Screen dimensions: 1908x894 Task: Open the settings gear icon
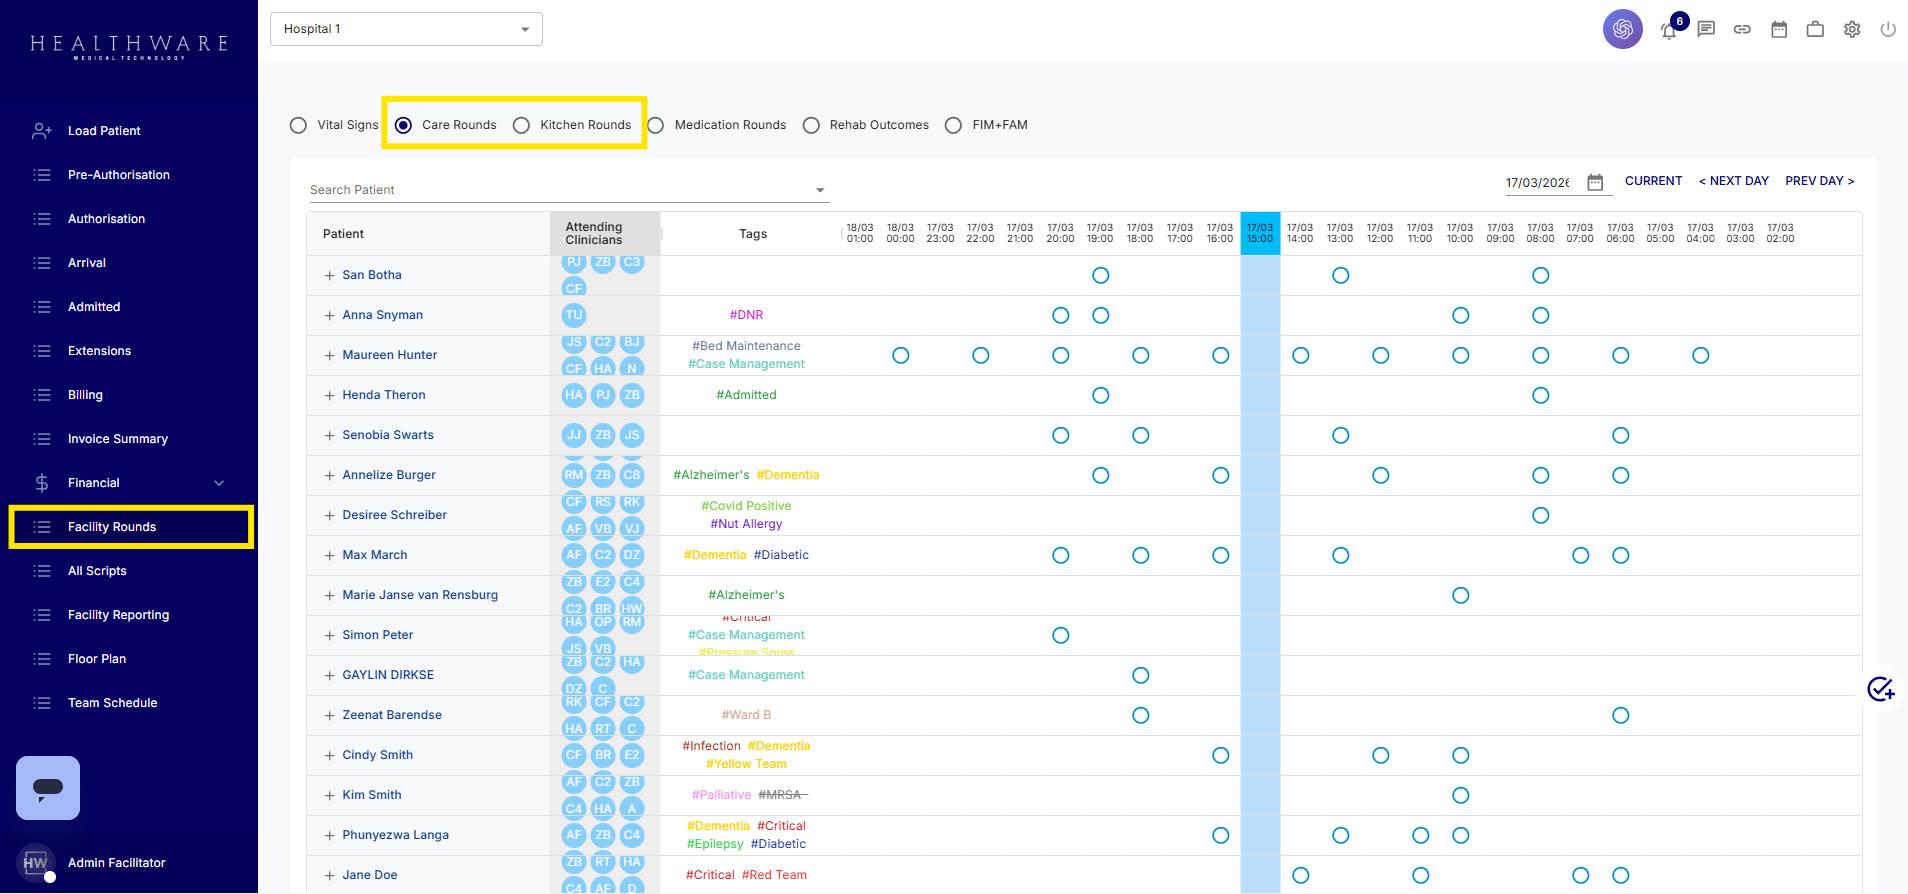tap(1852, 29)
